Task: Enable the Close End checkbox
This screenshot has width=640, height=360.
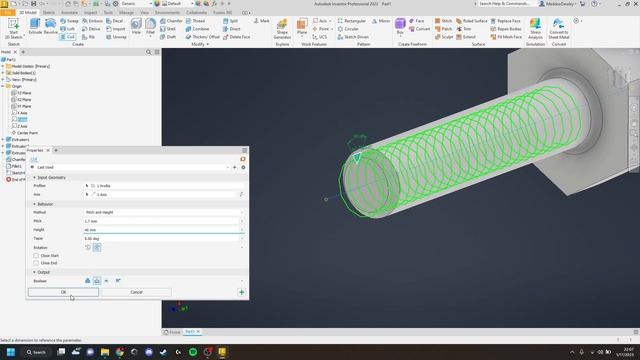Action: pyautogui.click(x=36, y=263)
